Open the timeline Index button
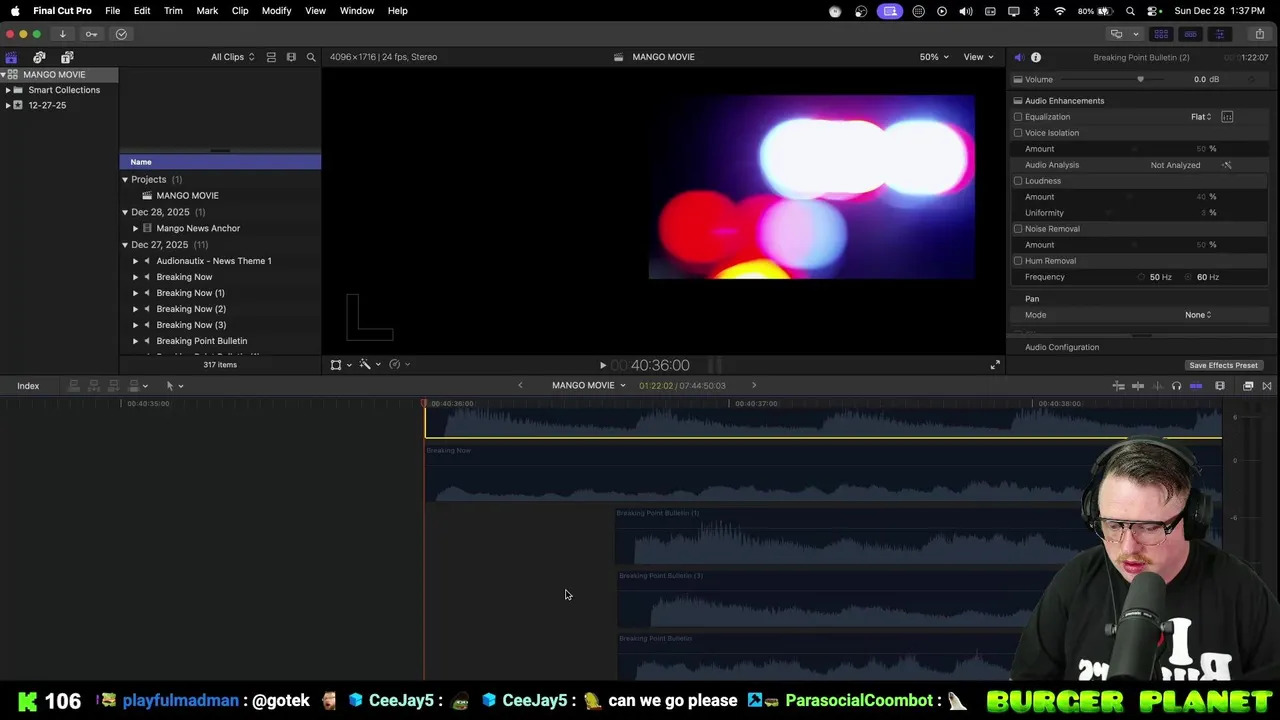This screenshot has width=1280, height=720. [28, 386]
